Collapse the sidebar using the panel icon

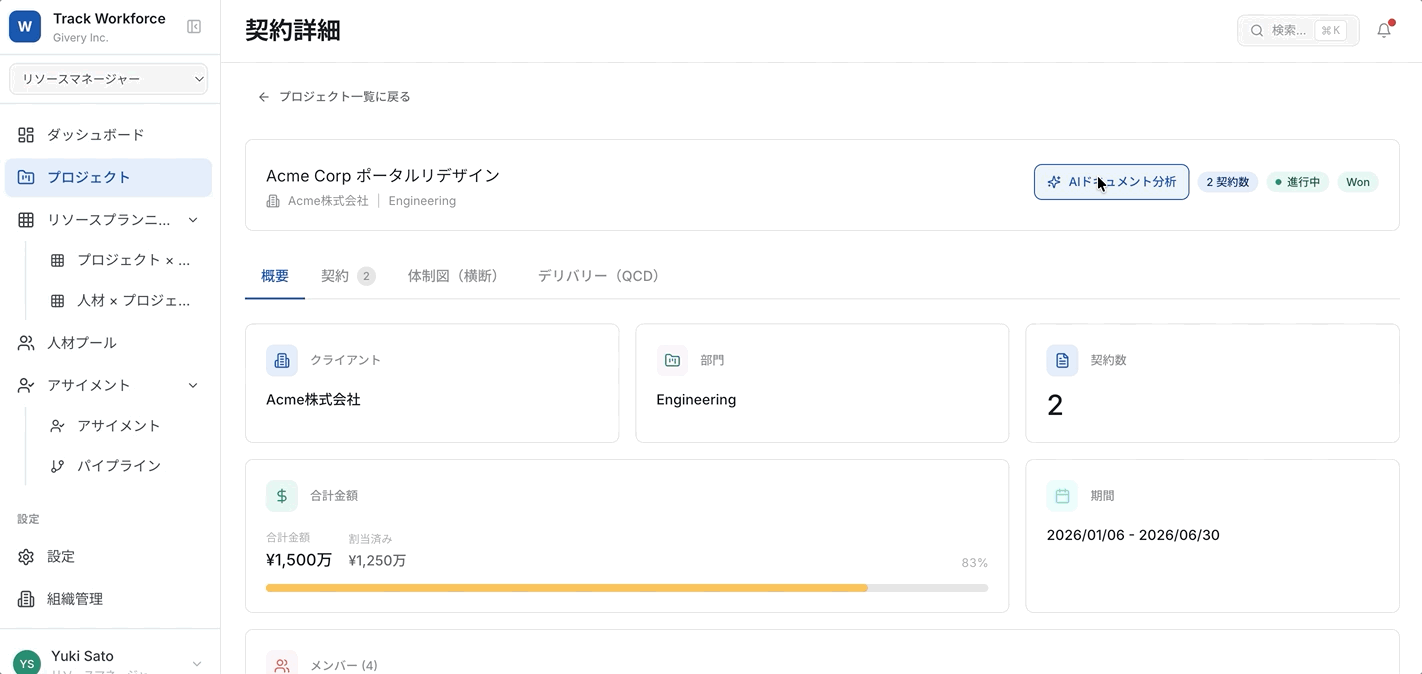point(194,27)
